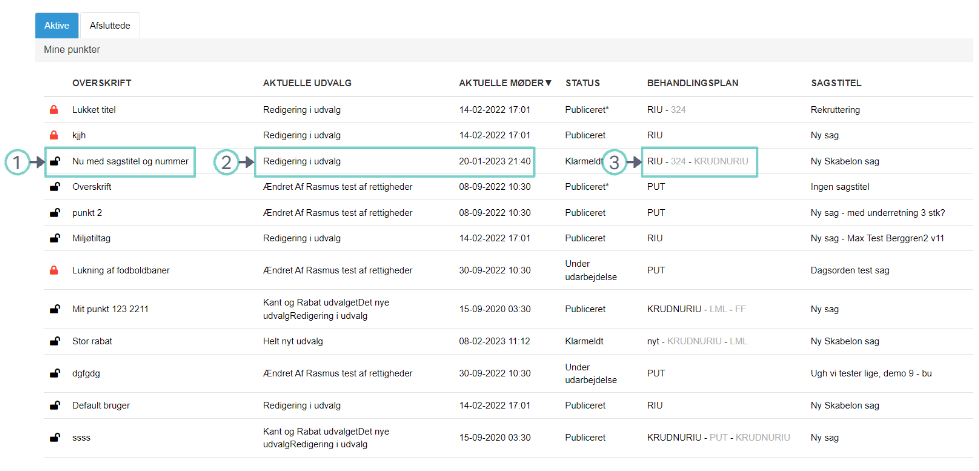The image size is (979, 471).
Task: Click the BEHANDLINGSPLAN column header
Action: click(693, 82)
